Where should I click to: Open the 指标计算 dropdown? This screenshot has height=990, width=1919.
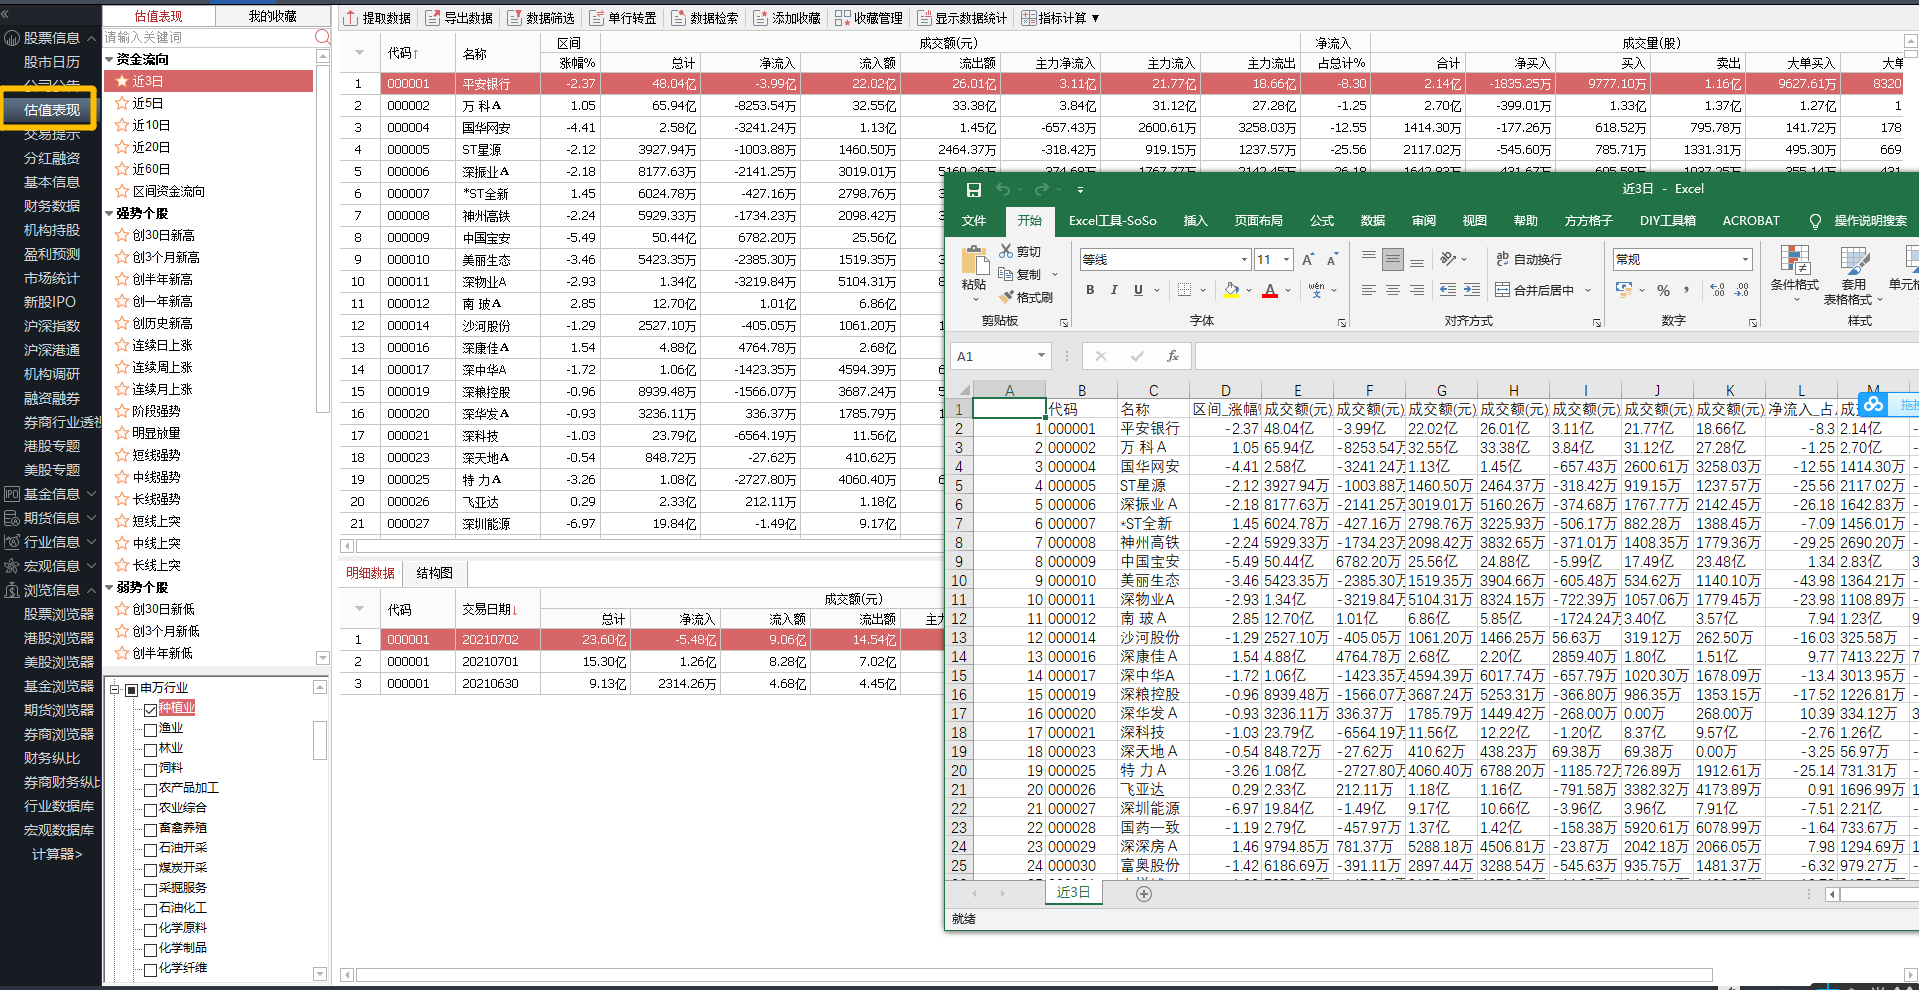(1060, 18)
